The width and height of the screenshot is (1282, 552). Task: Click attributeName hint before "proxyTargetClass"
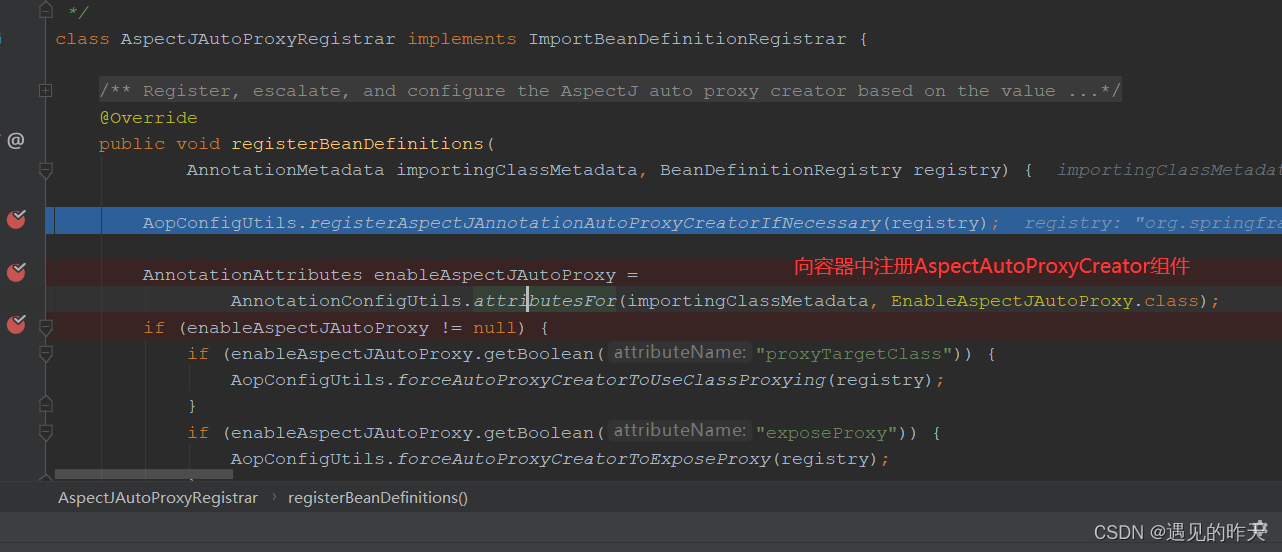click(680, 352)
